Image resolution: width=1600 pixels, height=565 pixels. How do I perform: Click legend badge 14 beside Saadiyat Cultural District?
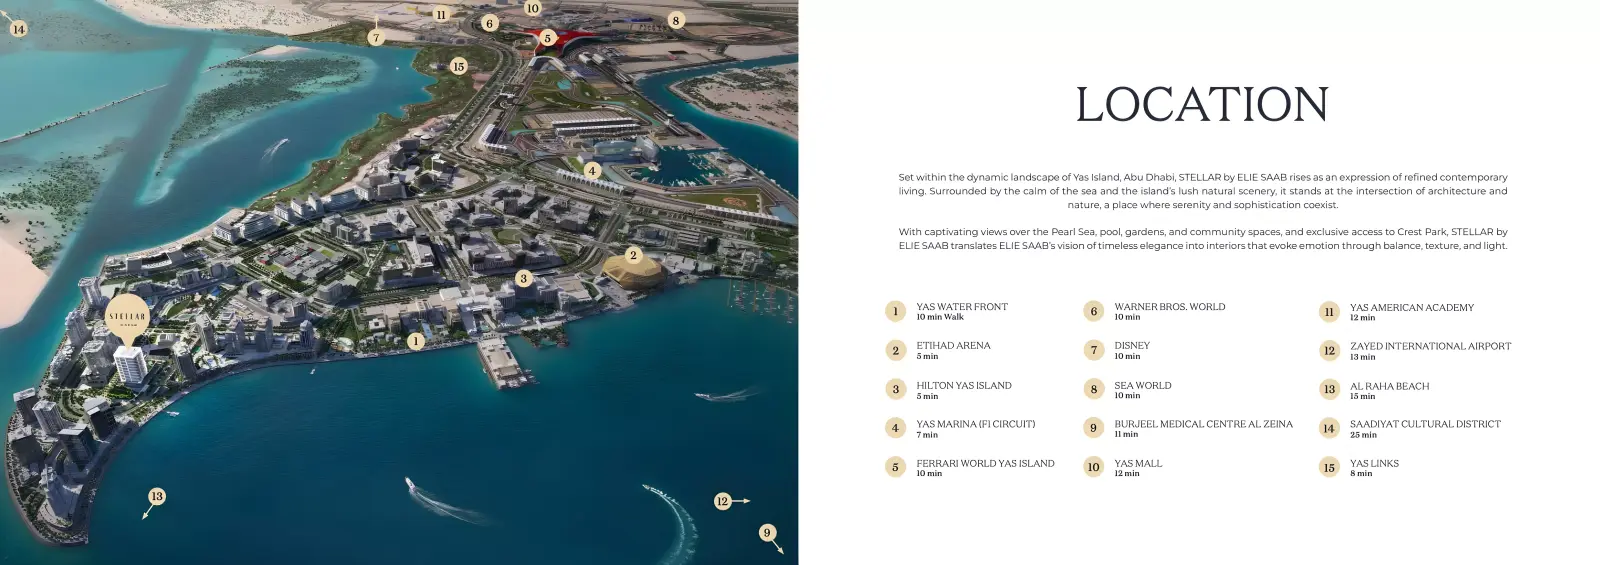point(1329,428)
